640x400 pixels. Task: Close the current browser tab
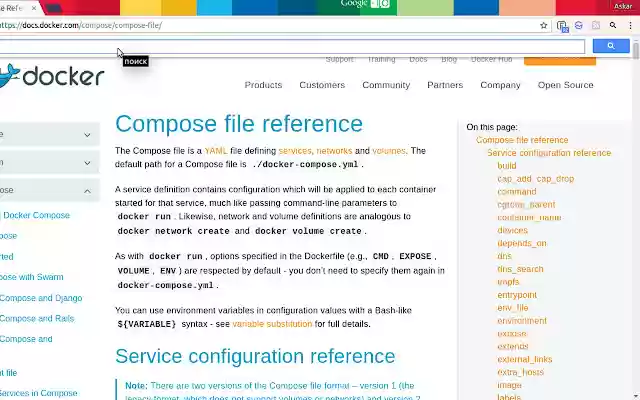click(x=34, y=8)
